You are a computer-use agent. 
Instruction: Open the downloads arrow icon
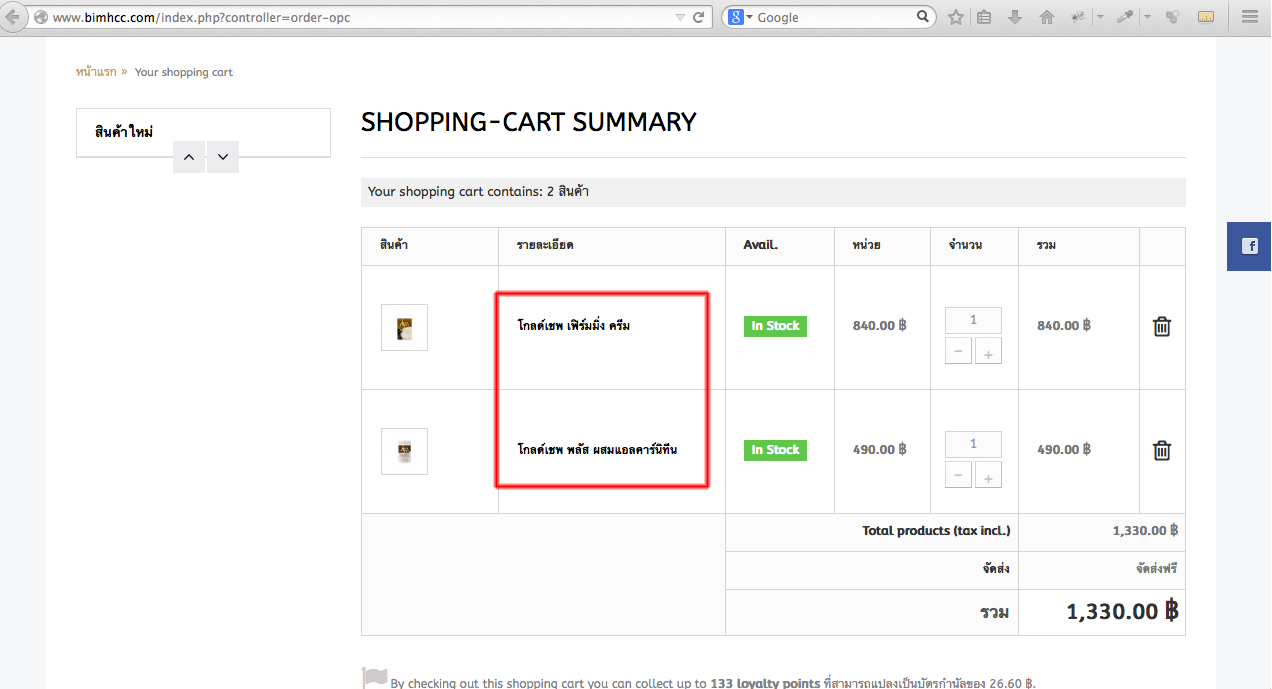pyautogui.click(x=1015, y=17)
